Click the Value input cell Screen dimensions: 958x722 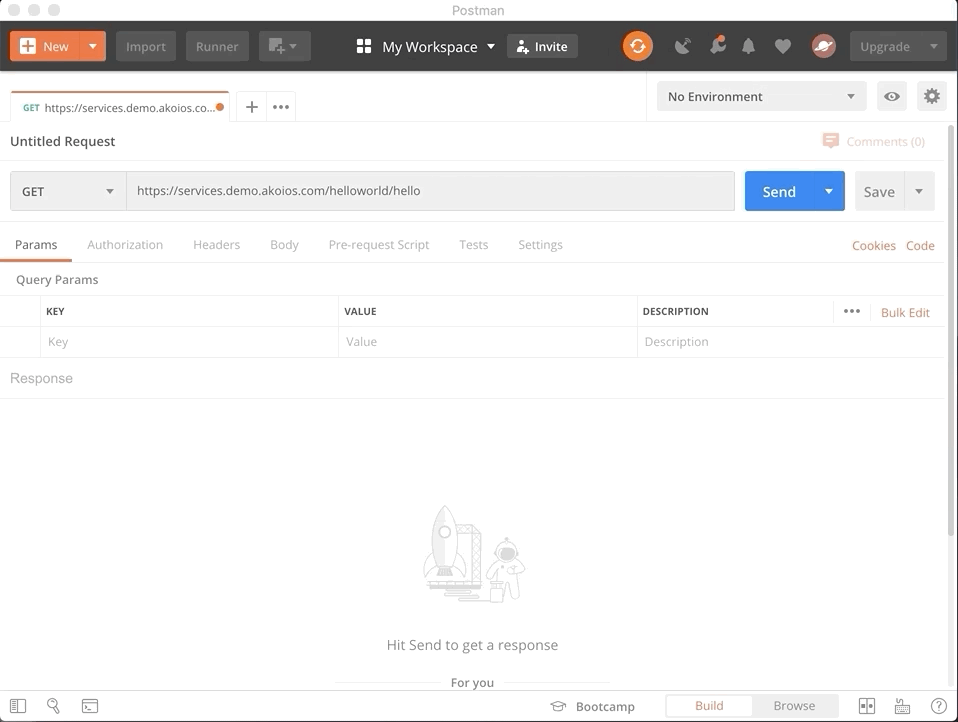(488, 342)
